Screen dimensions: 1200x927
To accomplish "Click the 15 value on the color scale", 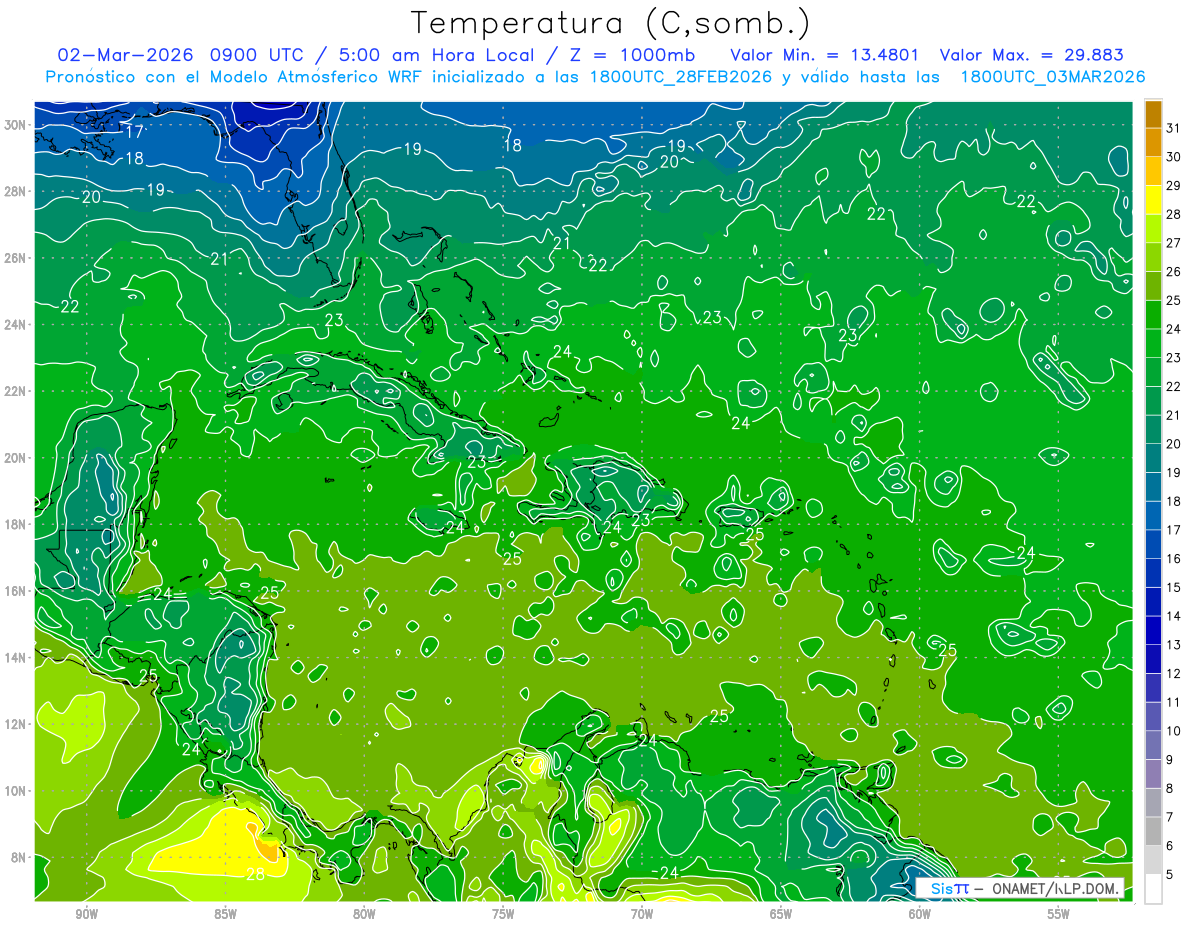I will point(1174,587).
